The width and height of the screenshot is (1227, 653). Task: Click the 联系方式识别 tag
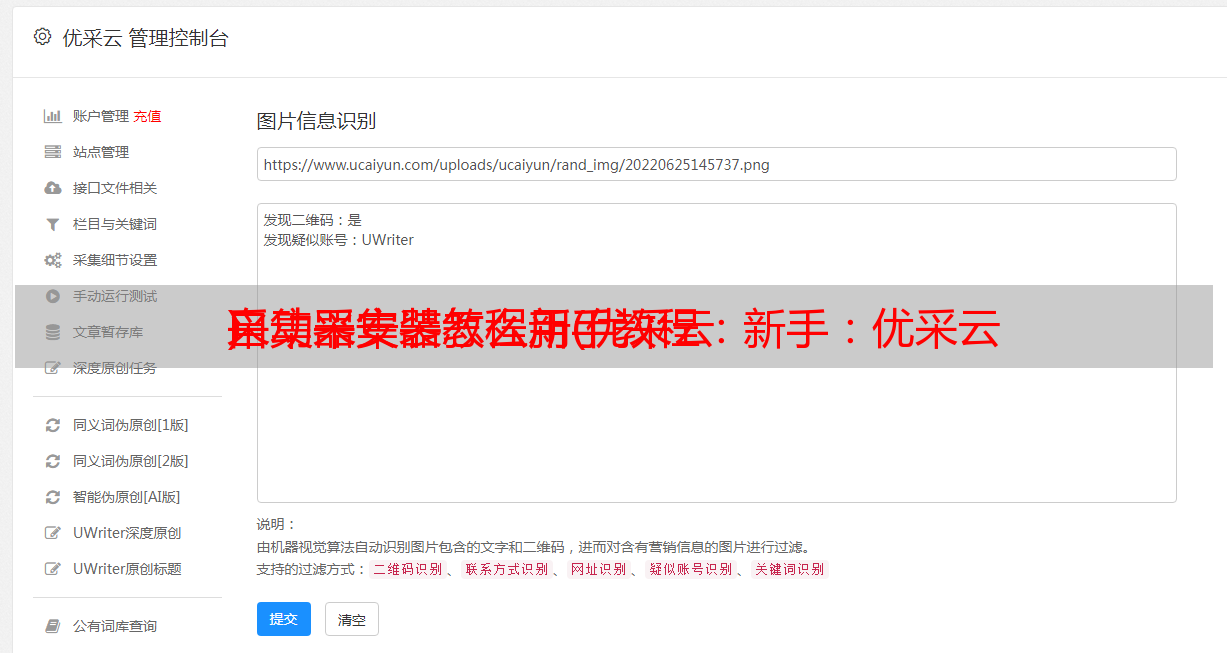(x=506, y=569)
